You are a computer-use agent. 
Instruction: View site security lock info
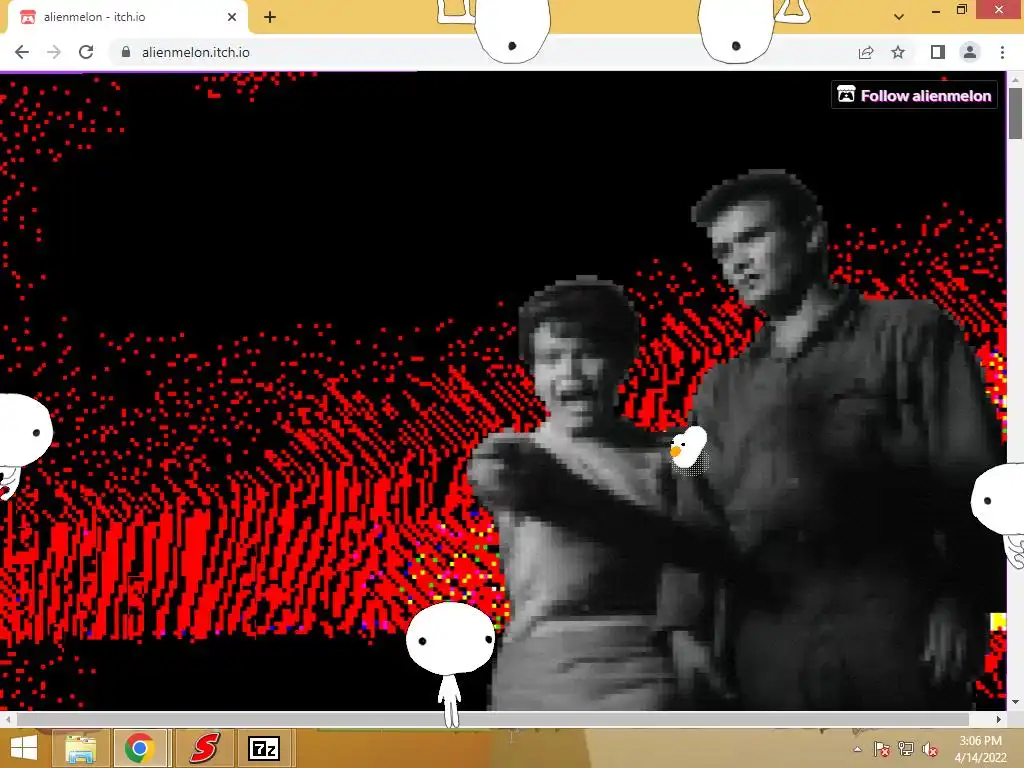(x=126, y=52)
